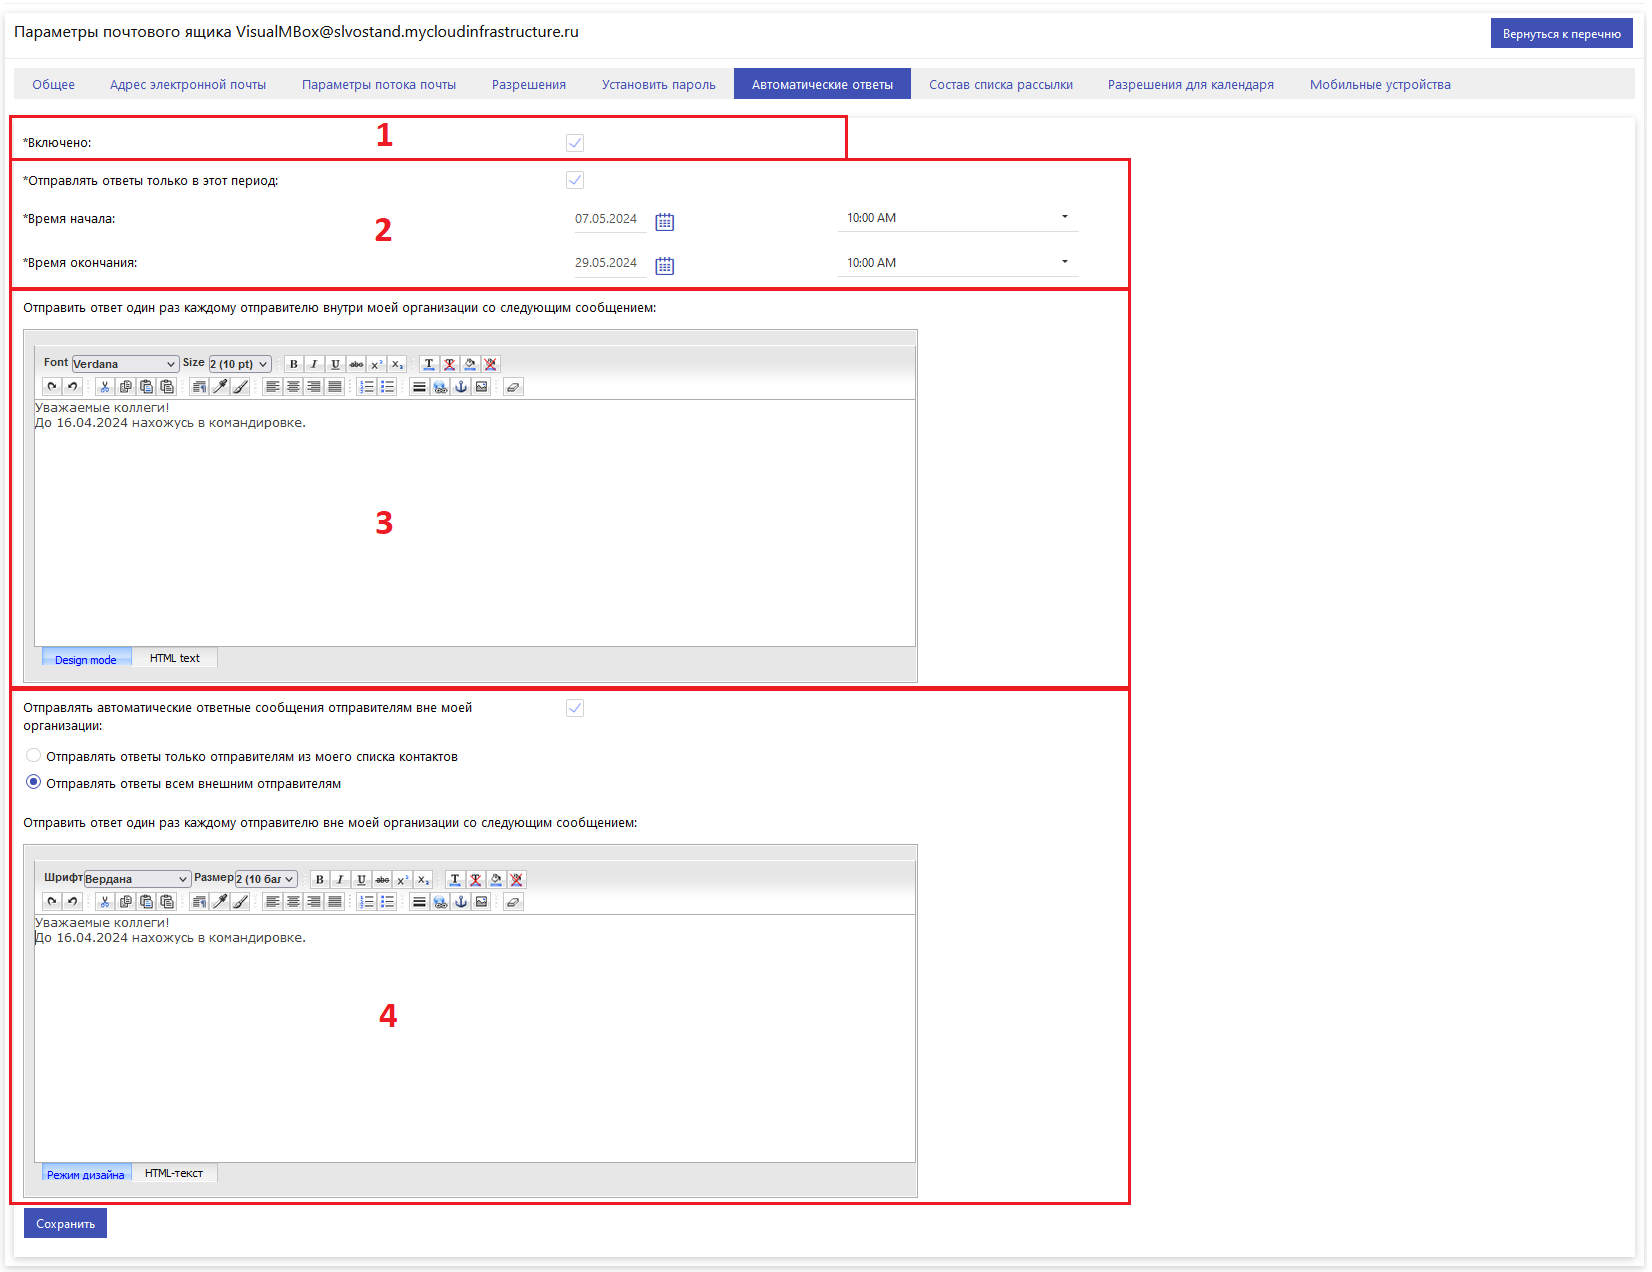
Task: Insert hyperlink in the internal message editor
Action: pos(440,387)
